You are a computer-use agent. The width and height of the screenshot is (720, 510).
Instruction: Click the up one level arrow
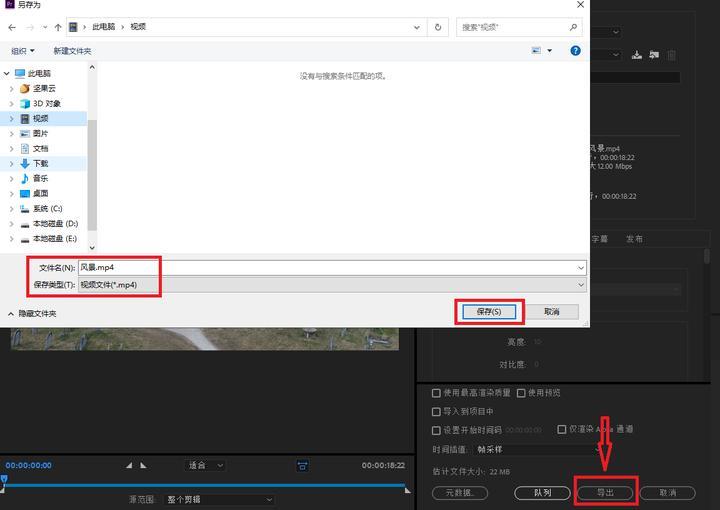click(x=59, y=27)
